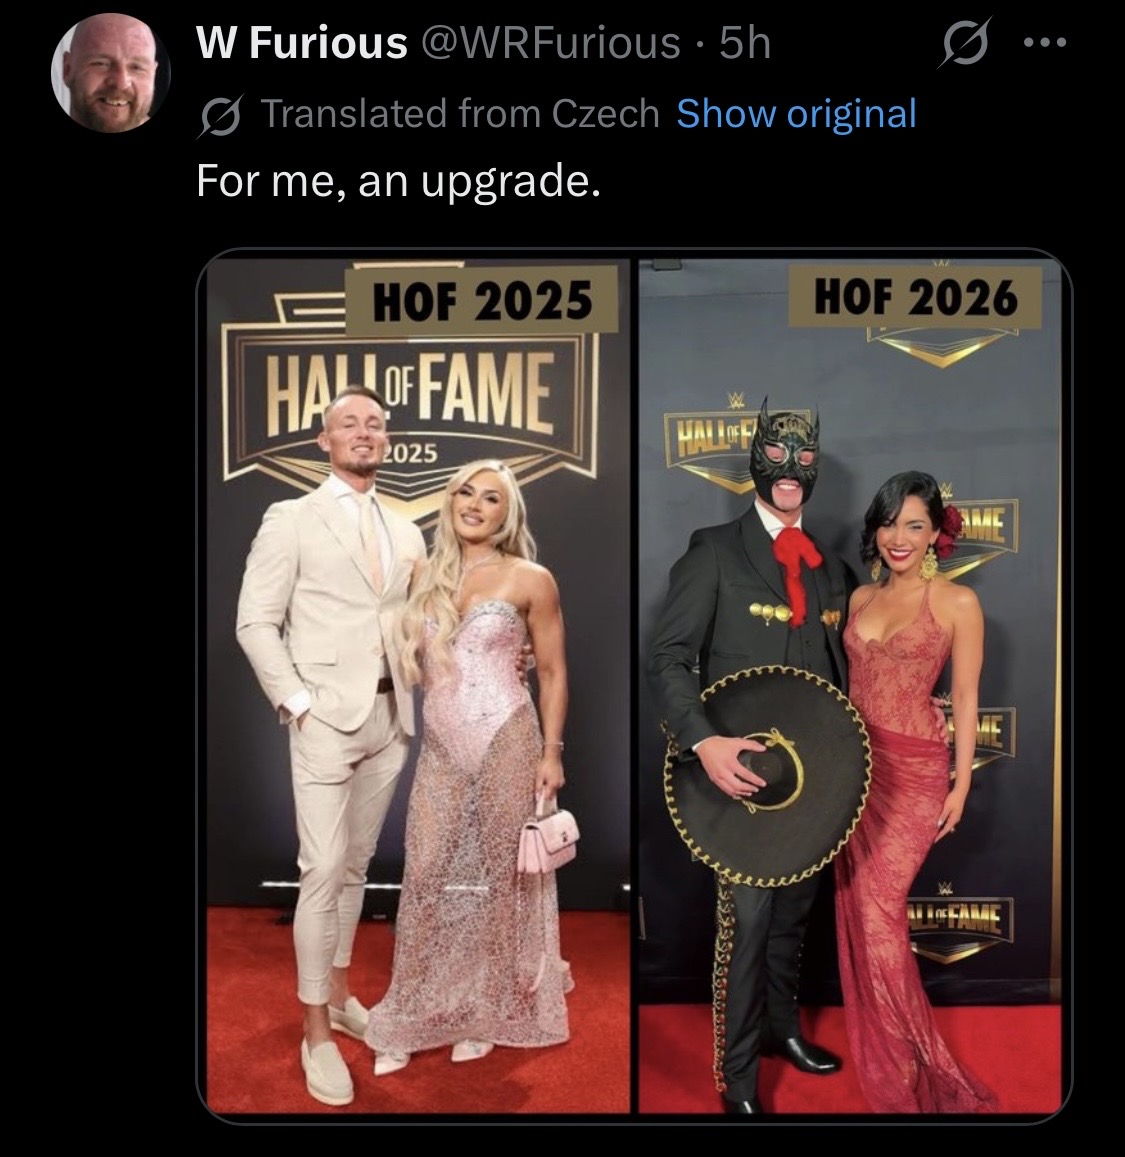Open the HOF 2025 photo
The width and height of the screenshot is (1125, 1157).
click(x=418, y=685)
